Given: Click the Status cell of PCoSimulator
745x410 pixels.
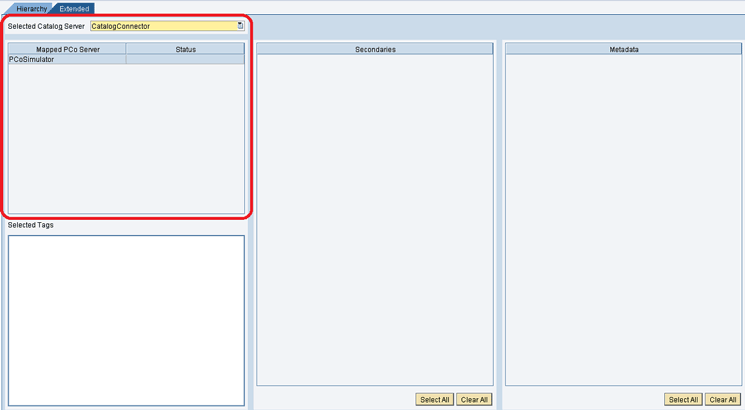Looking at the screenshot, I should coord(185,59).
